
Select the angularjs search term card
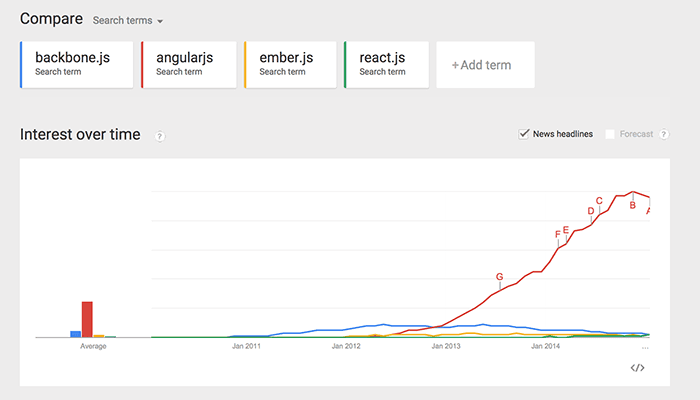[x=189, y=64]
